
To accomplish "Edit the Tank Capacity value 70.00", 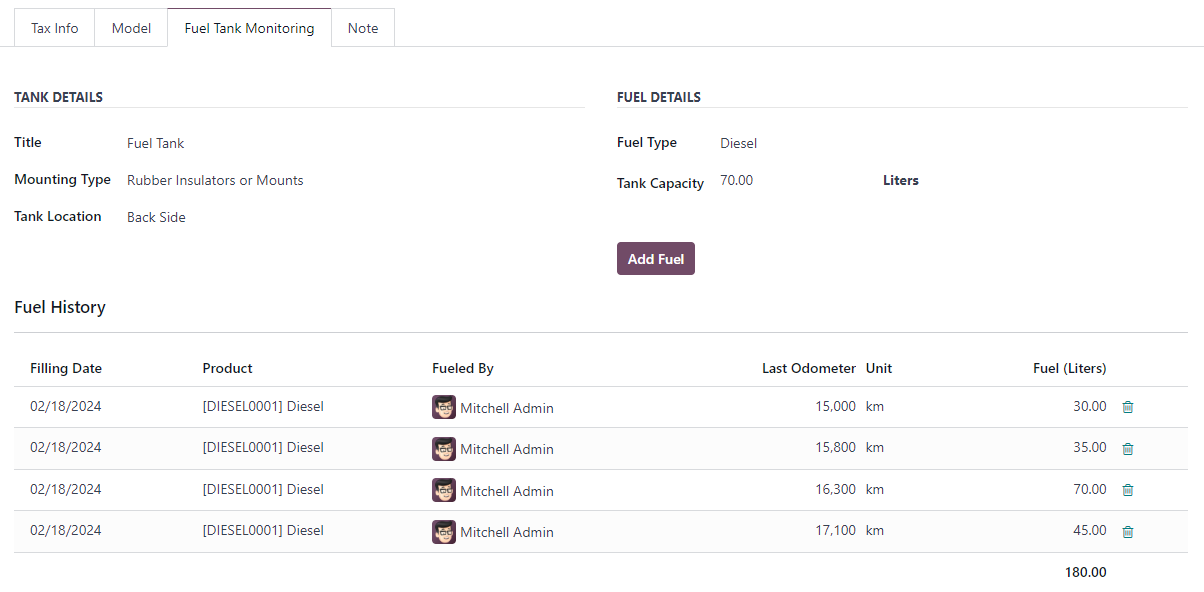I will [737, 180].
